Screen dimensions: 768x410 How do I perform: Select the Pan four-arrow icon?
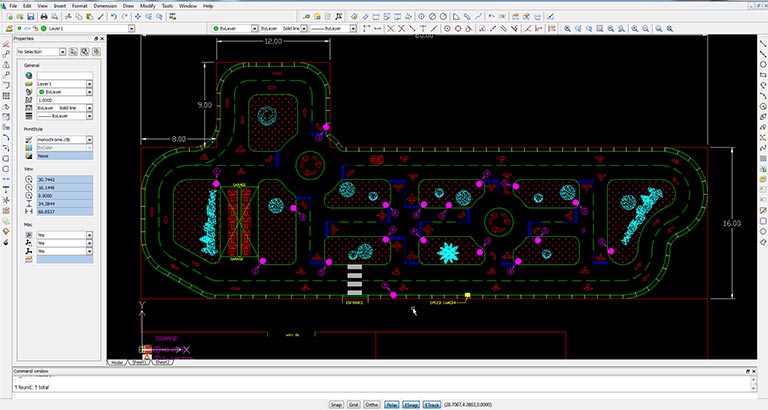click(x=138, y=17)
